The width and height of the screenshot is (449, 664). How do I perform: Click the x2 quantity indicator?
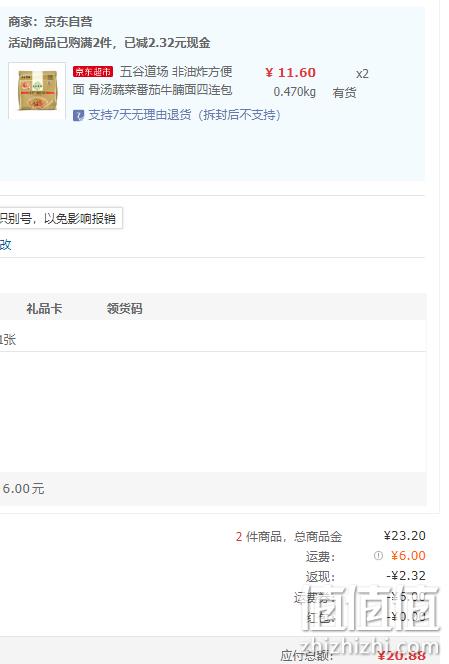tap(362, 74)
